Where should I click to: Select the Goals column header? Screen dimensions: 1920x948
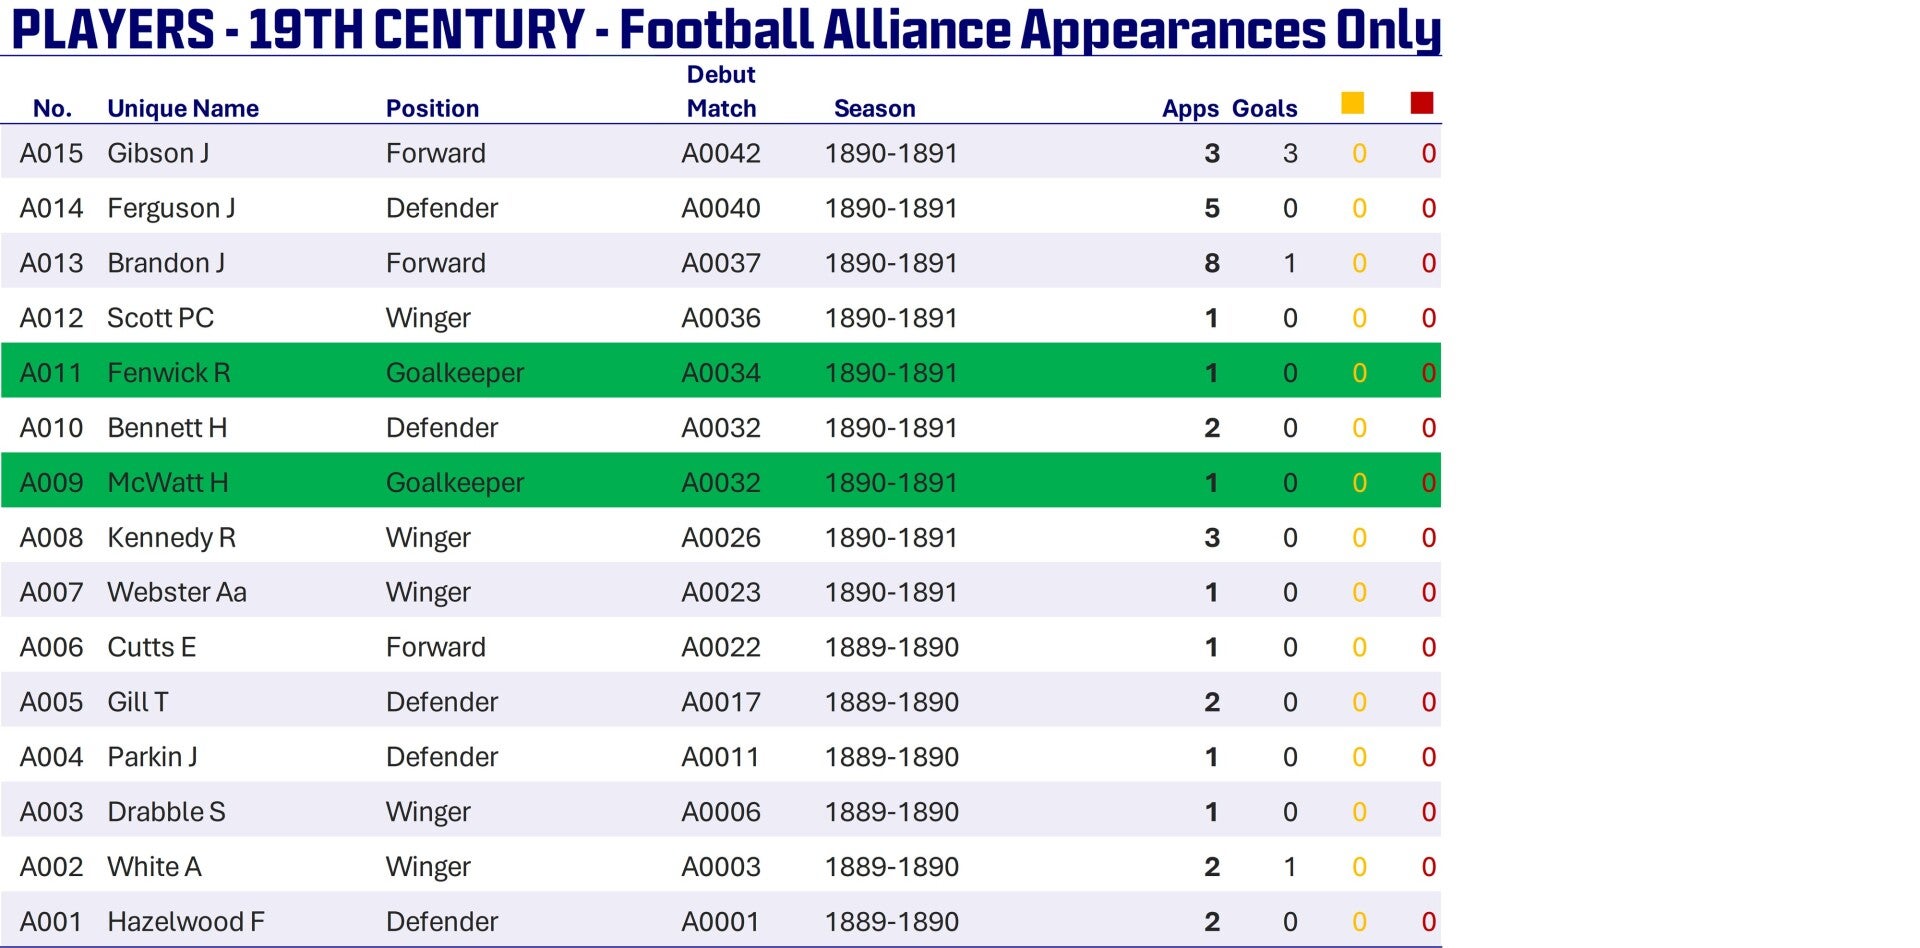(1264, 108)
